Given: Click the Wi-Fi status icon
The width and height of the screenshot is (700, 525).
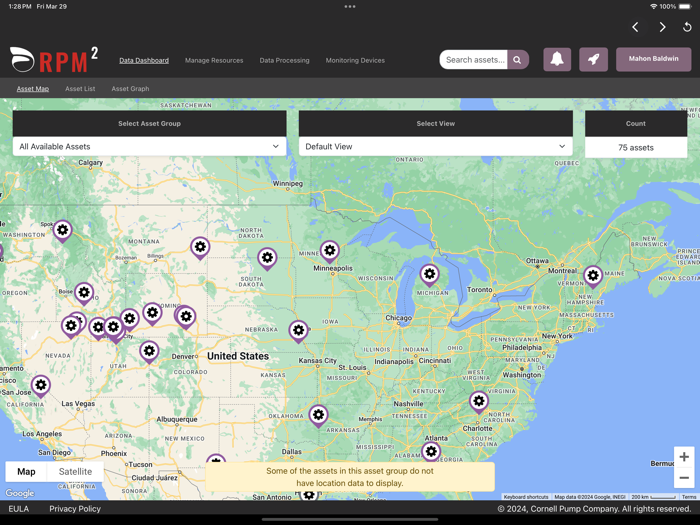Looking at the screenshot, I should click(654, 7).
